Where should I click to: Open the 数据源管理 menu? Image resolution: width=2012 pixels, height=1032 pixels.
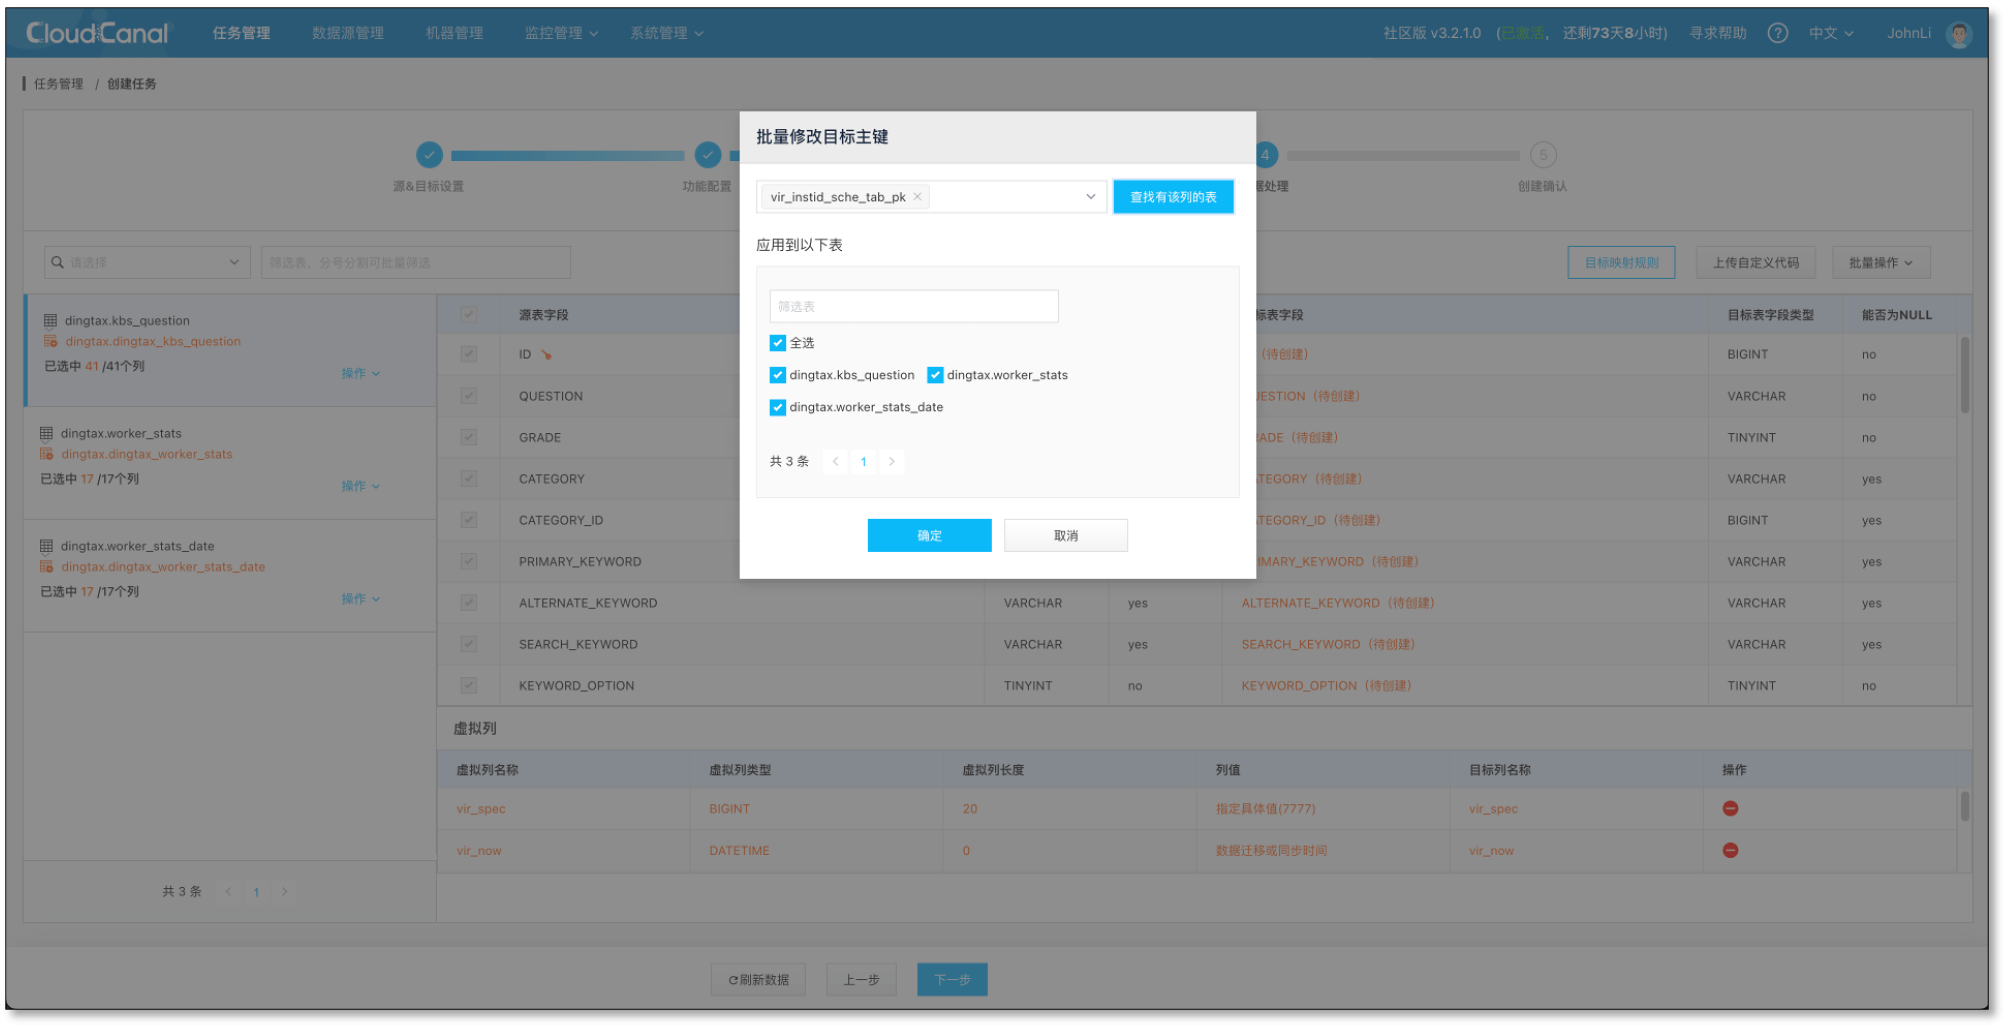point(347,33)
